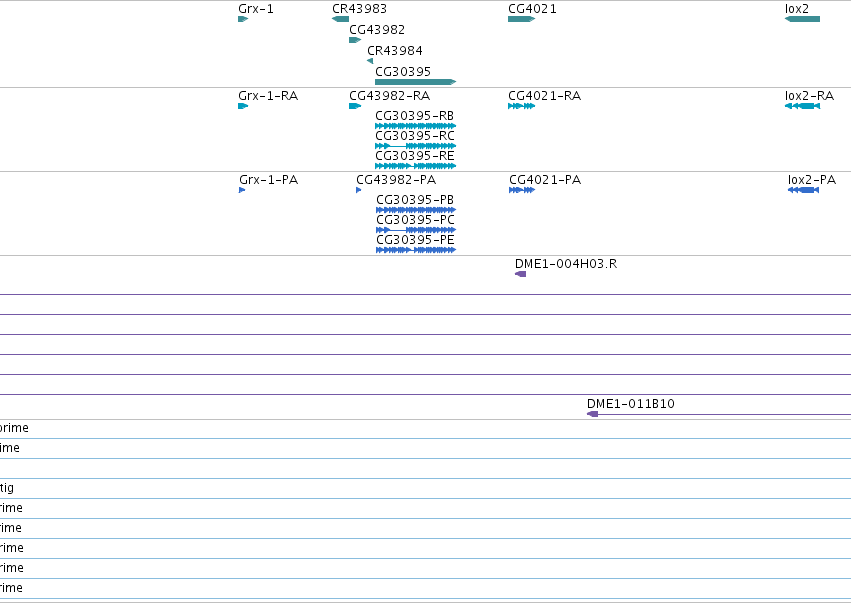Click the Grx-1-RA label
Image resolution: width=851 pixels, height=603 pixels.
[268, 96]
